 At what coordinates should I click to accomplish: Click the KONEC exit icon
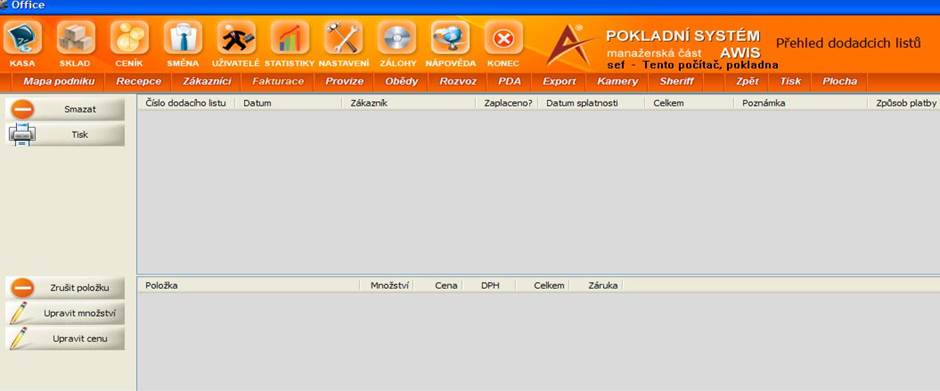point(504,38)
